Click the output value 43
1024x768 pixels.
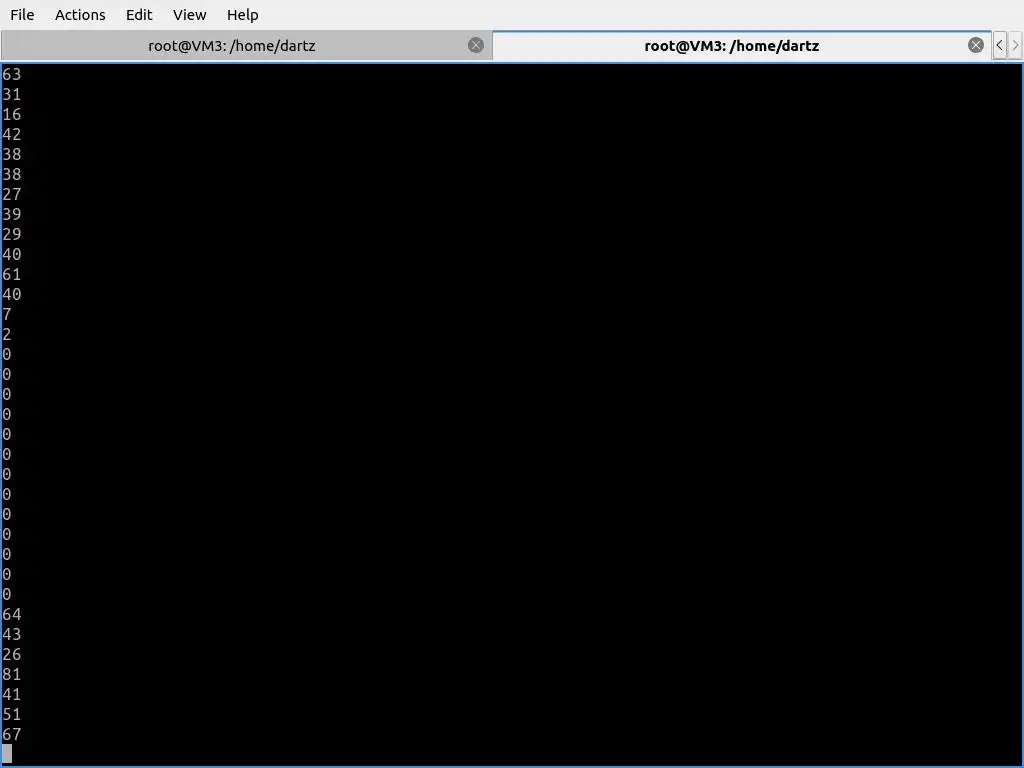[12, 635]
